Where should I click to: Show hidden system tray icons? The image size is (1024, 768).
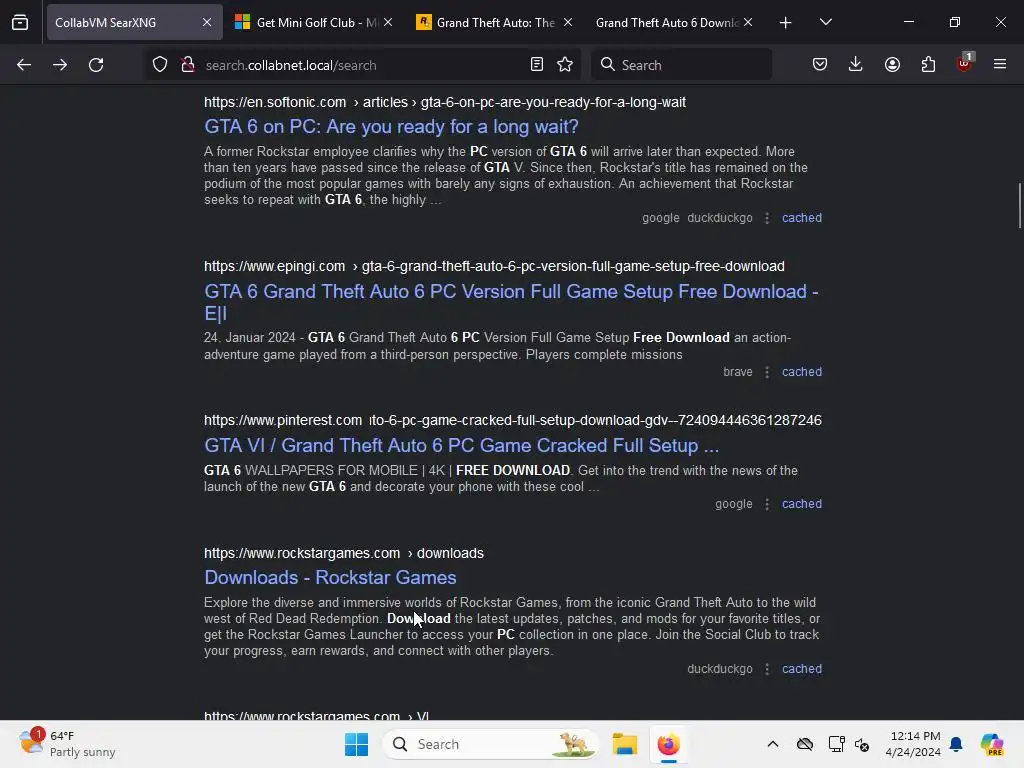pos(773,744)
